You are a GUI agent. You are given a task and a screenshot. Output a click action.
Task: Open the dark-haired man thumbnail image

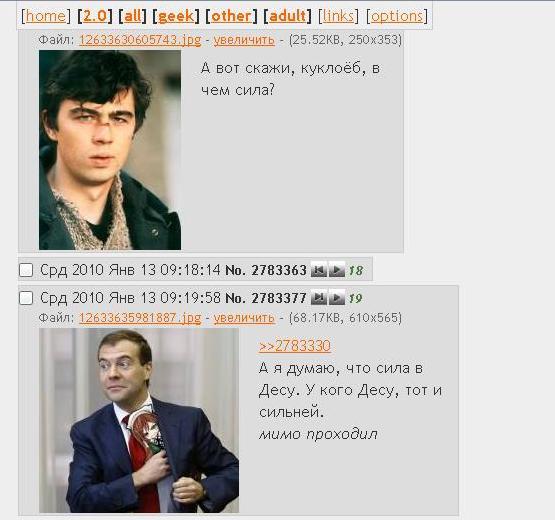point(110,150)
